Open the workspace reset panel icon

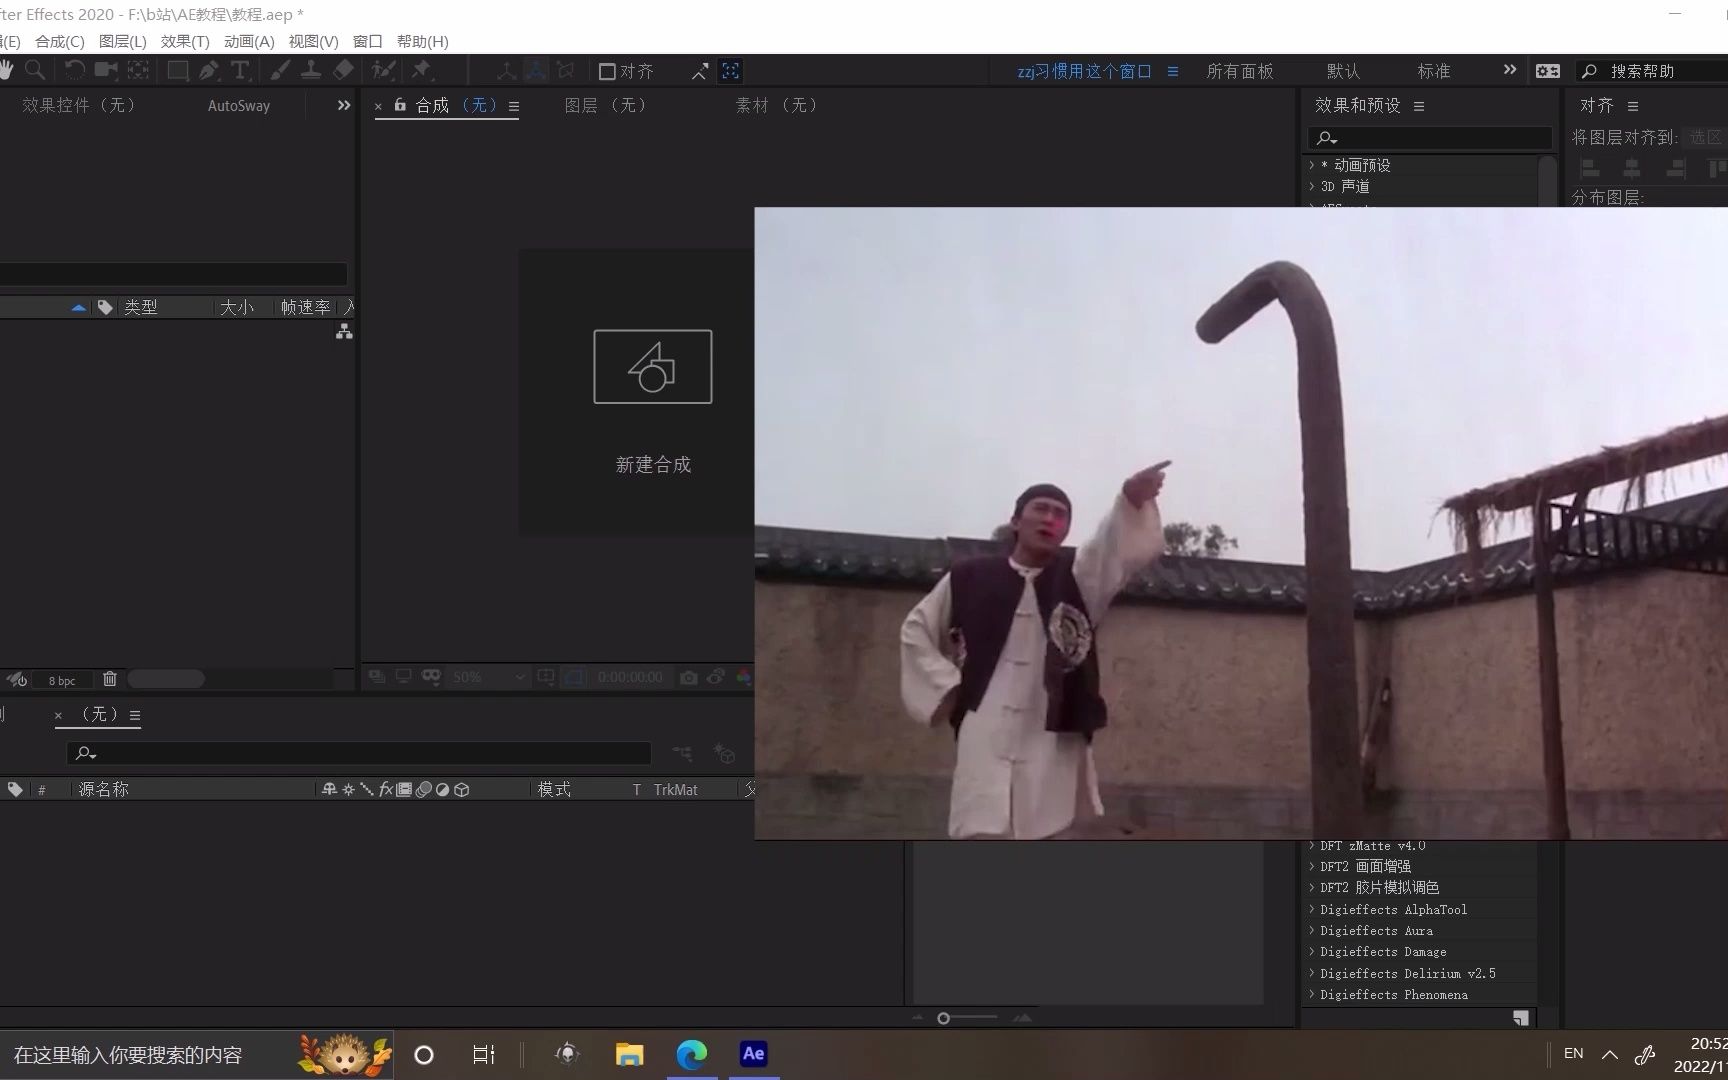[x=1548, y=71]
